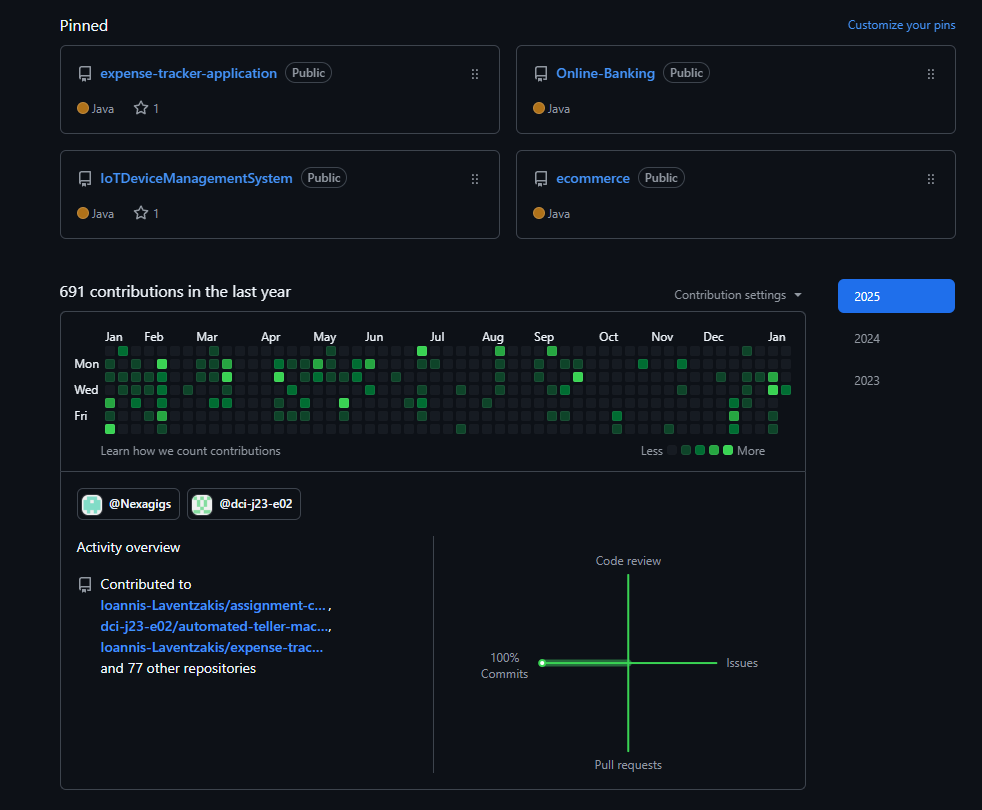Click Learn how we count contributions
Image resolution: width=982 pixels, height=810 pixels.
(190, 451)
